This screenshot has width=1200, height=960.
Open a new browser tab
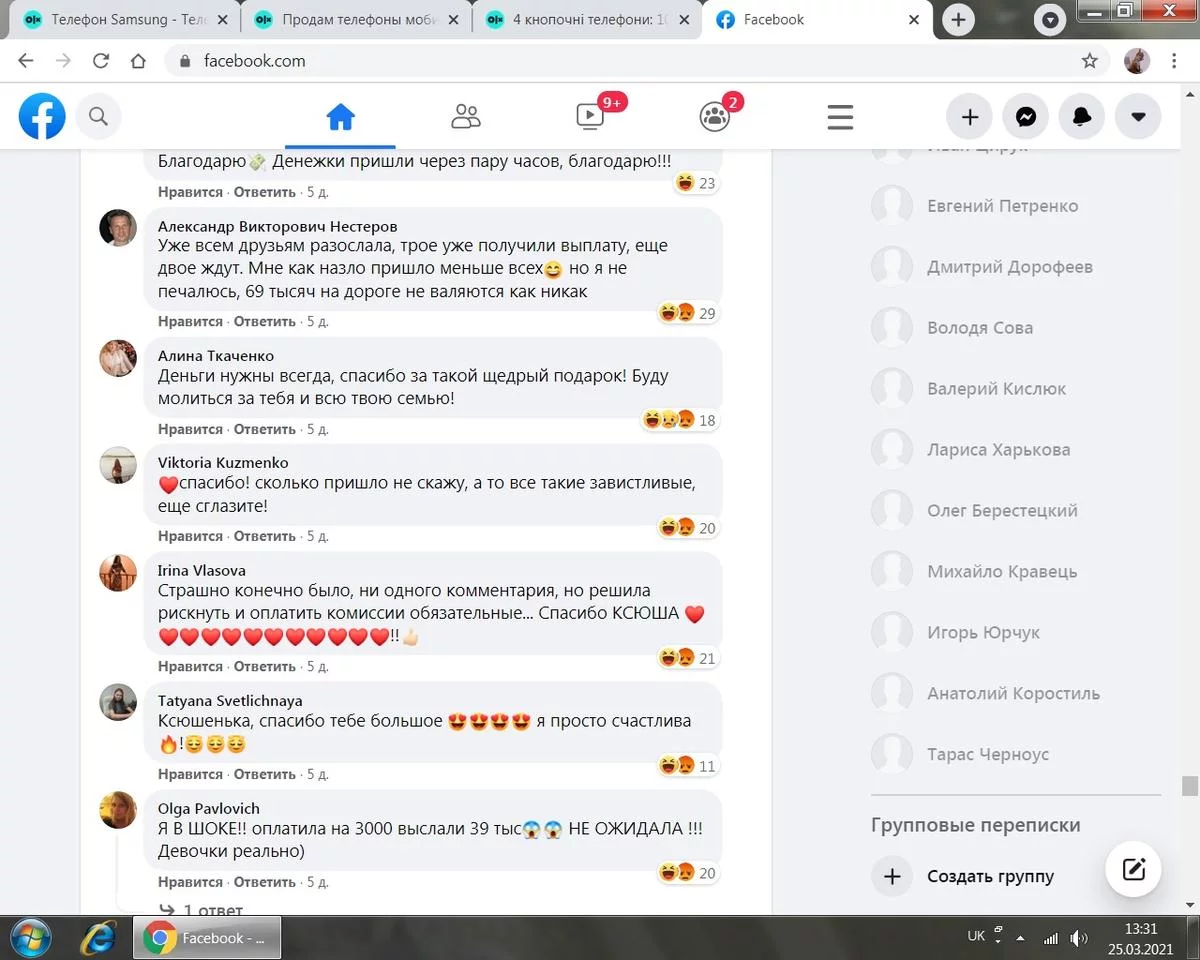pos(958,20)
